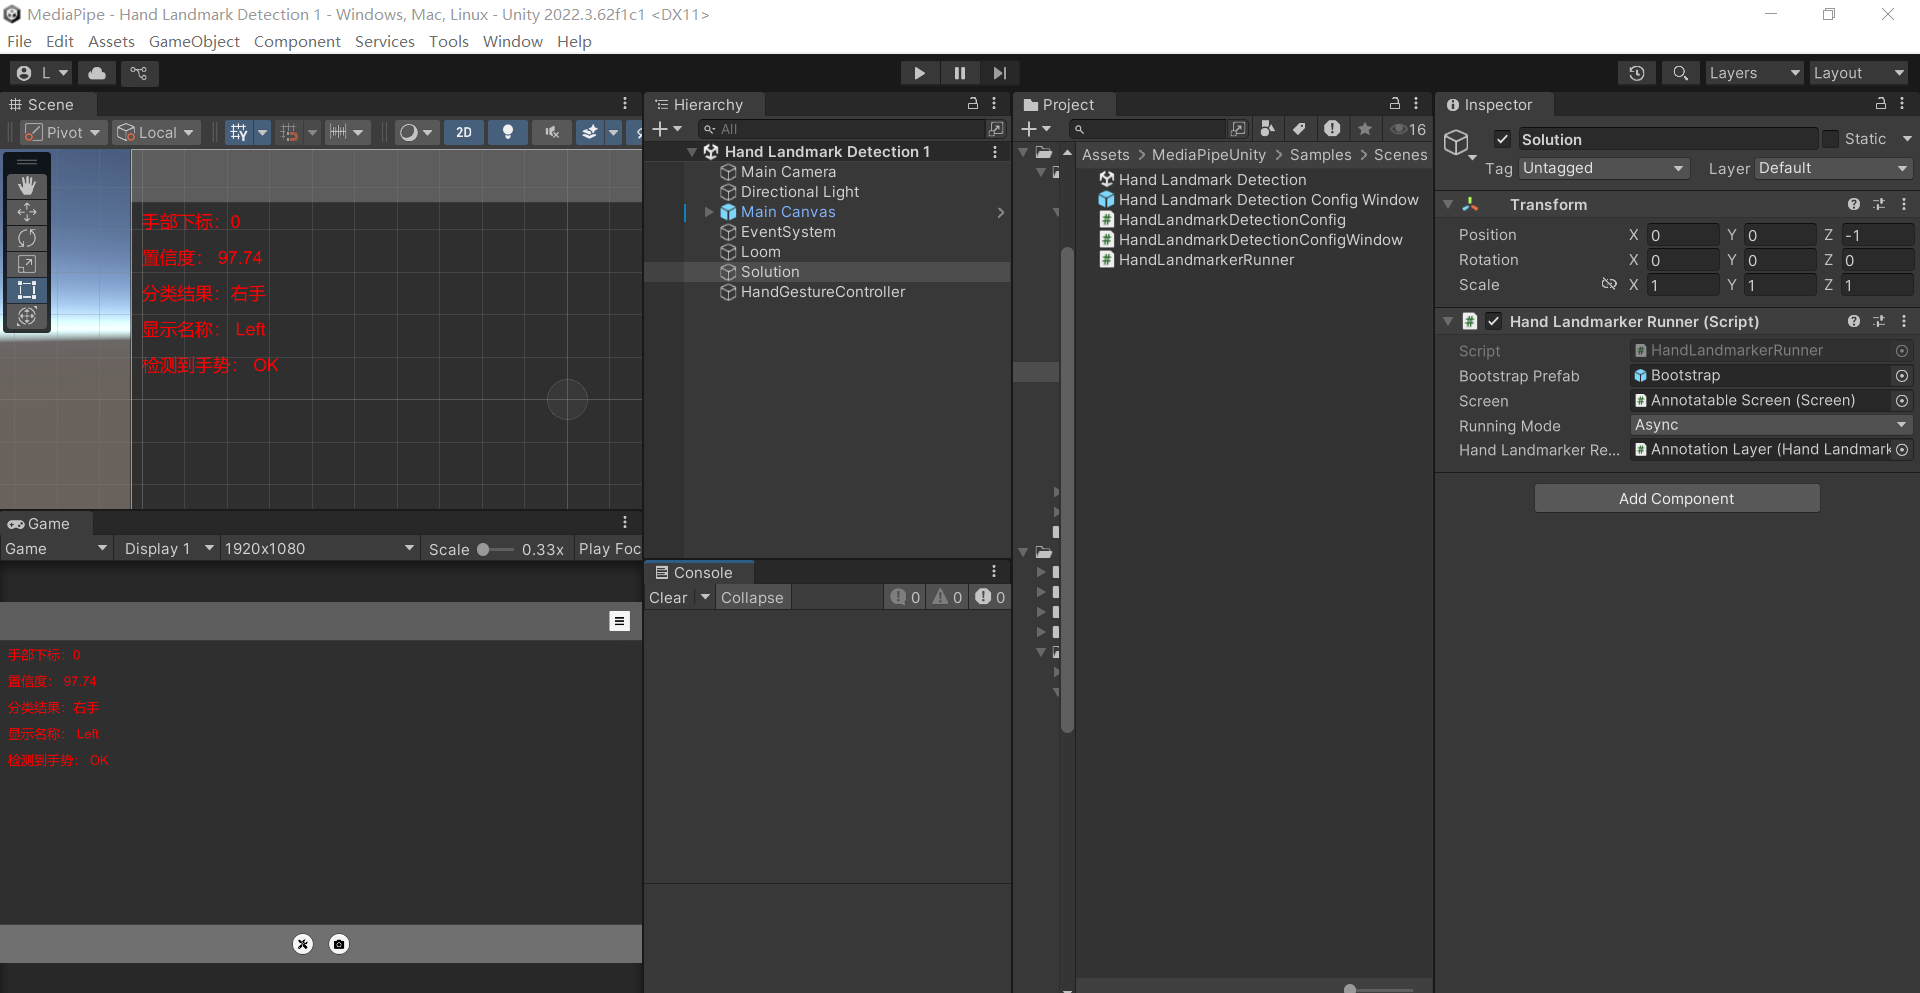Filter favorites star in Project

(1364, 129)
